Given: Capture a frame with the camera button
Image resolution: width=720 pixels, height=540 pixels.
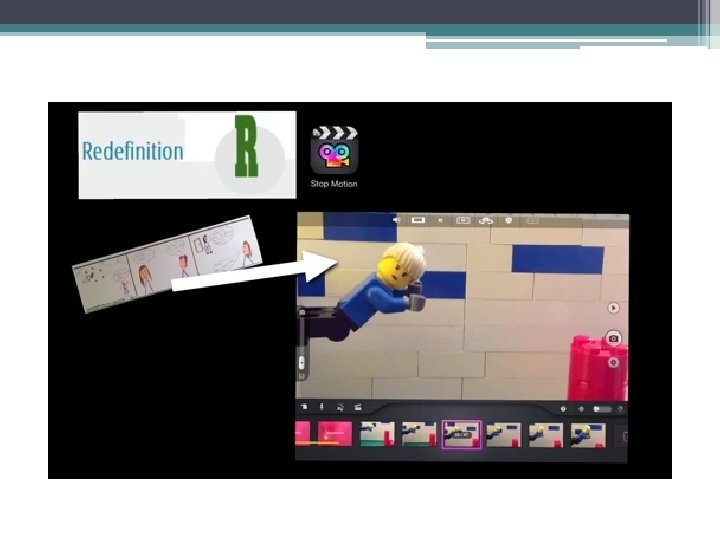Looking at the screenshot, I should 613,338.
